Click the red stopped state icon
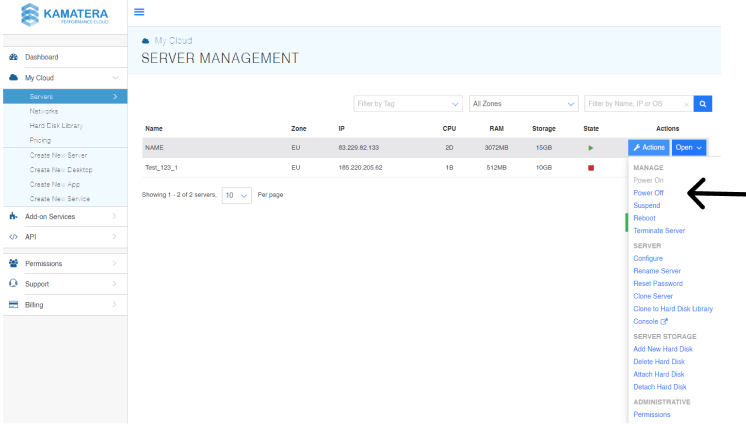 point(591,167)
